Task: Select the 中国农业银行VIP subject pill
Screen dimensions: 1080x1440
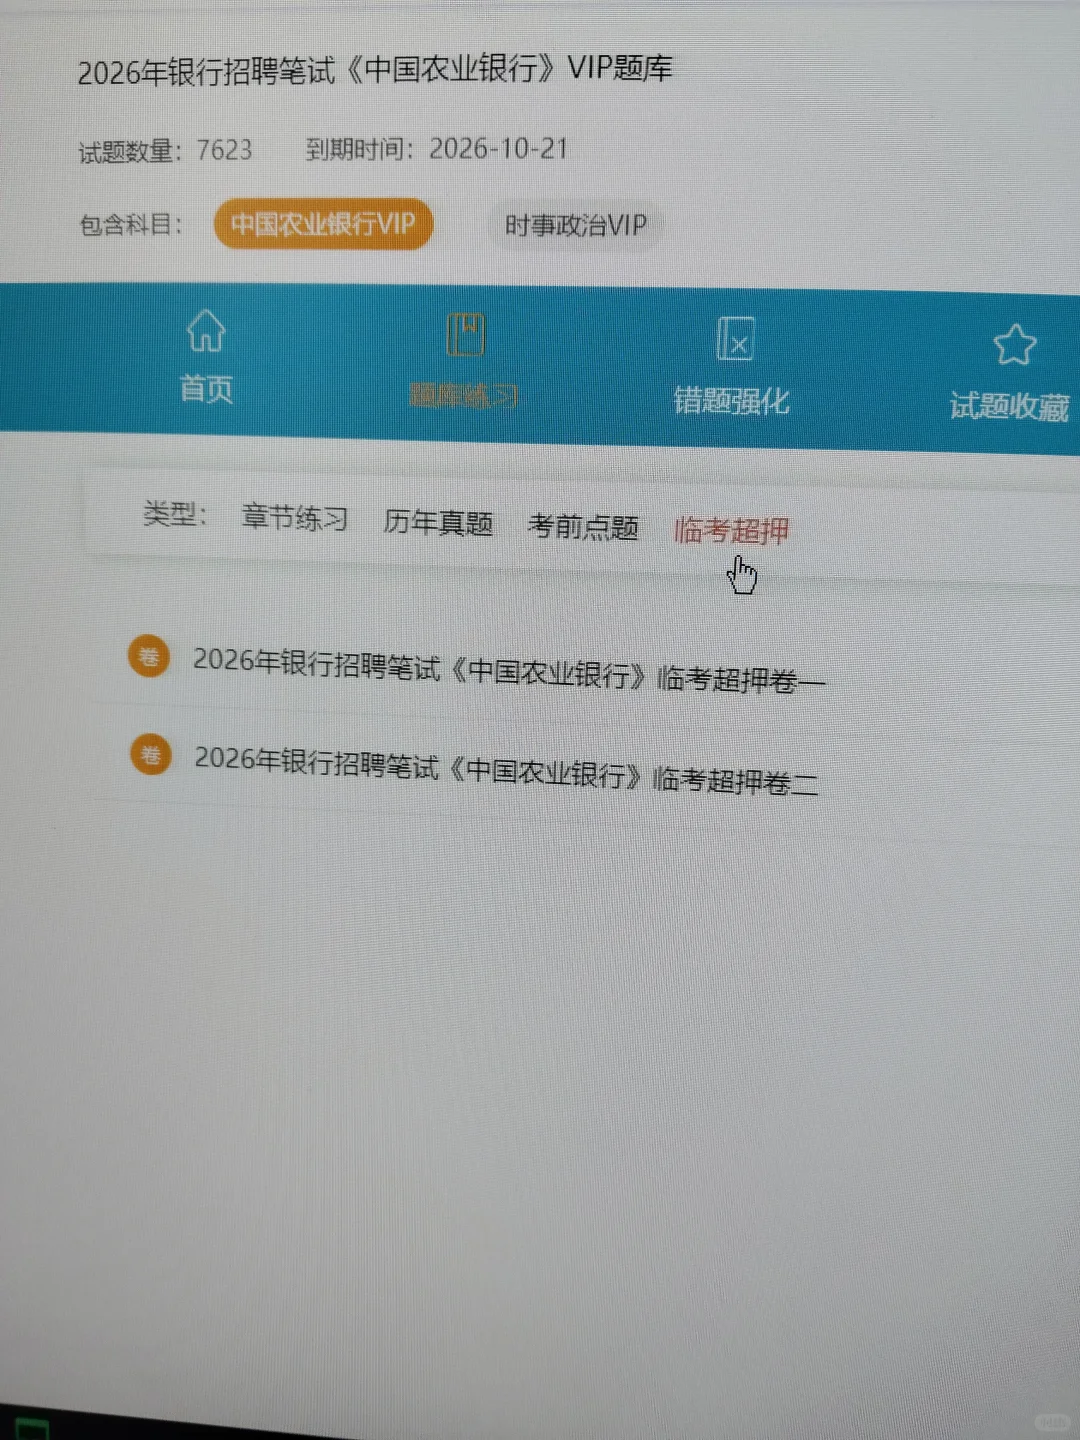Action: click(x=323, y=223)
